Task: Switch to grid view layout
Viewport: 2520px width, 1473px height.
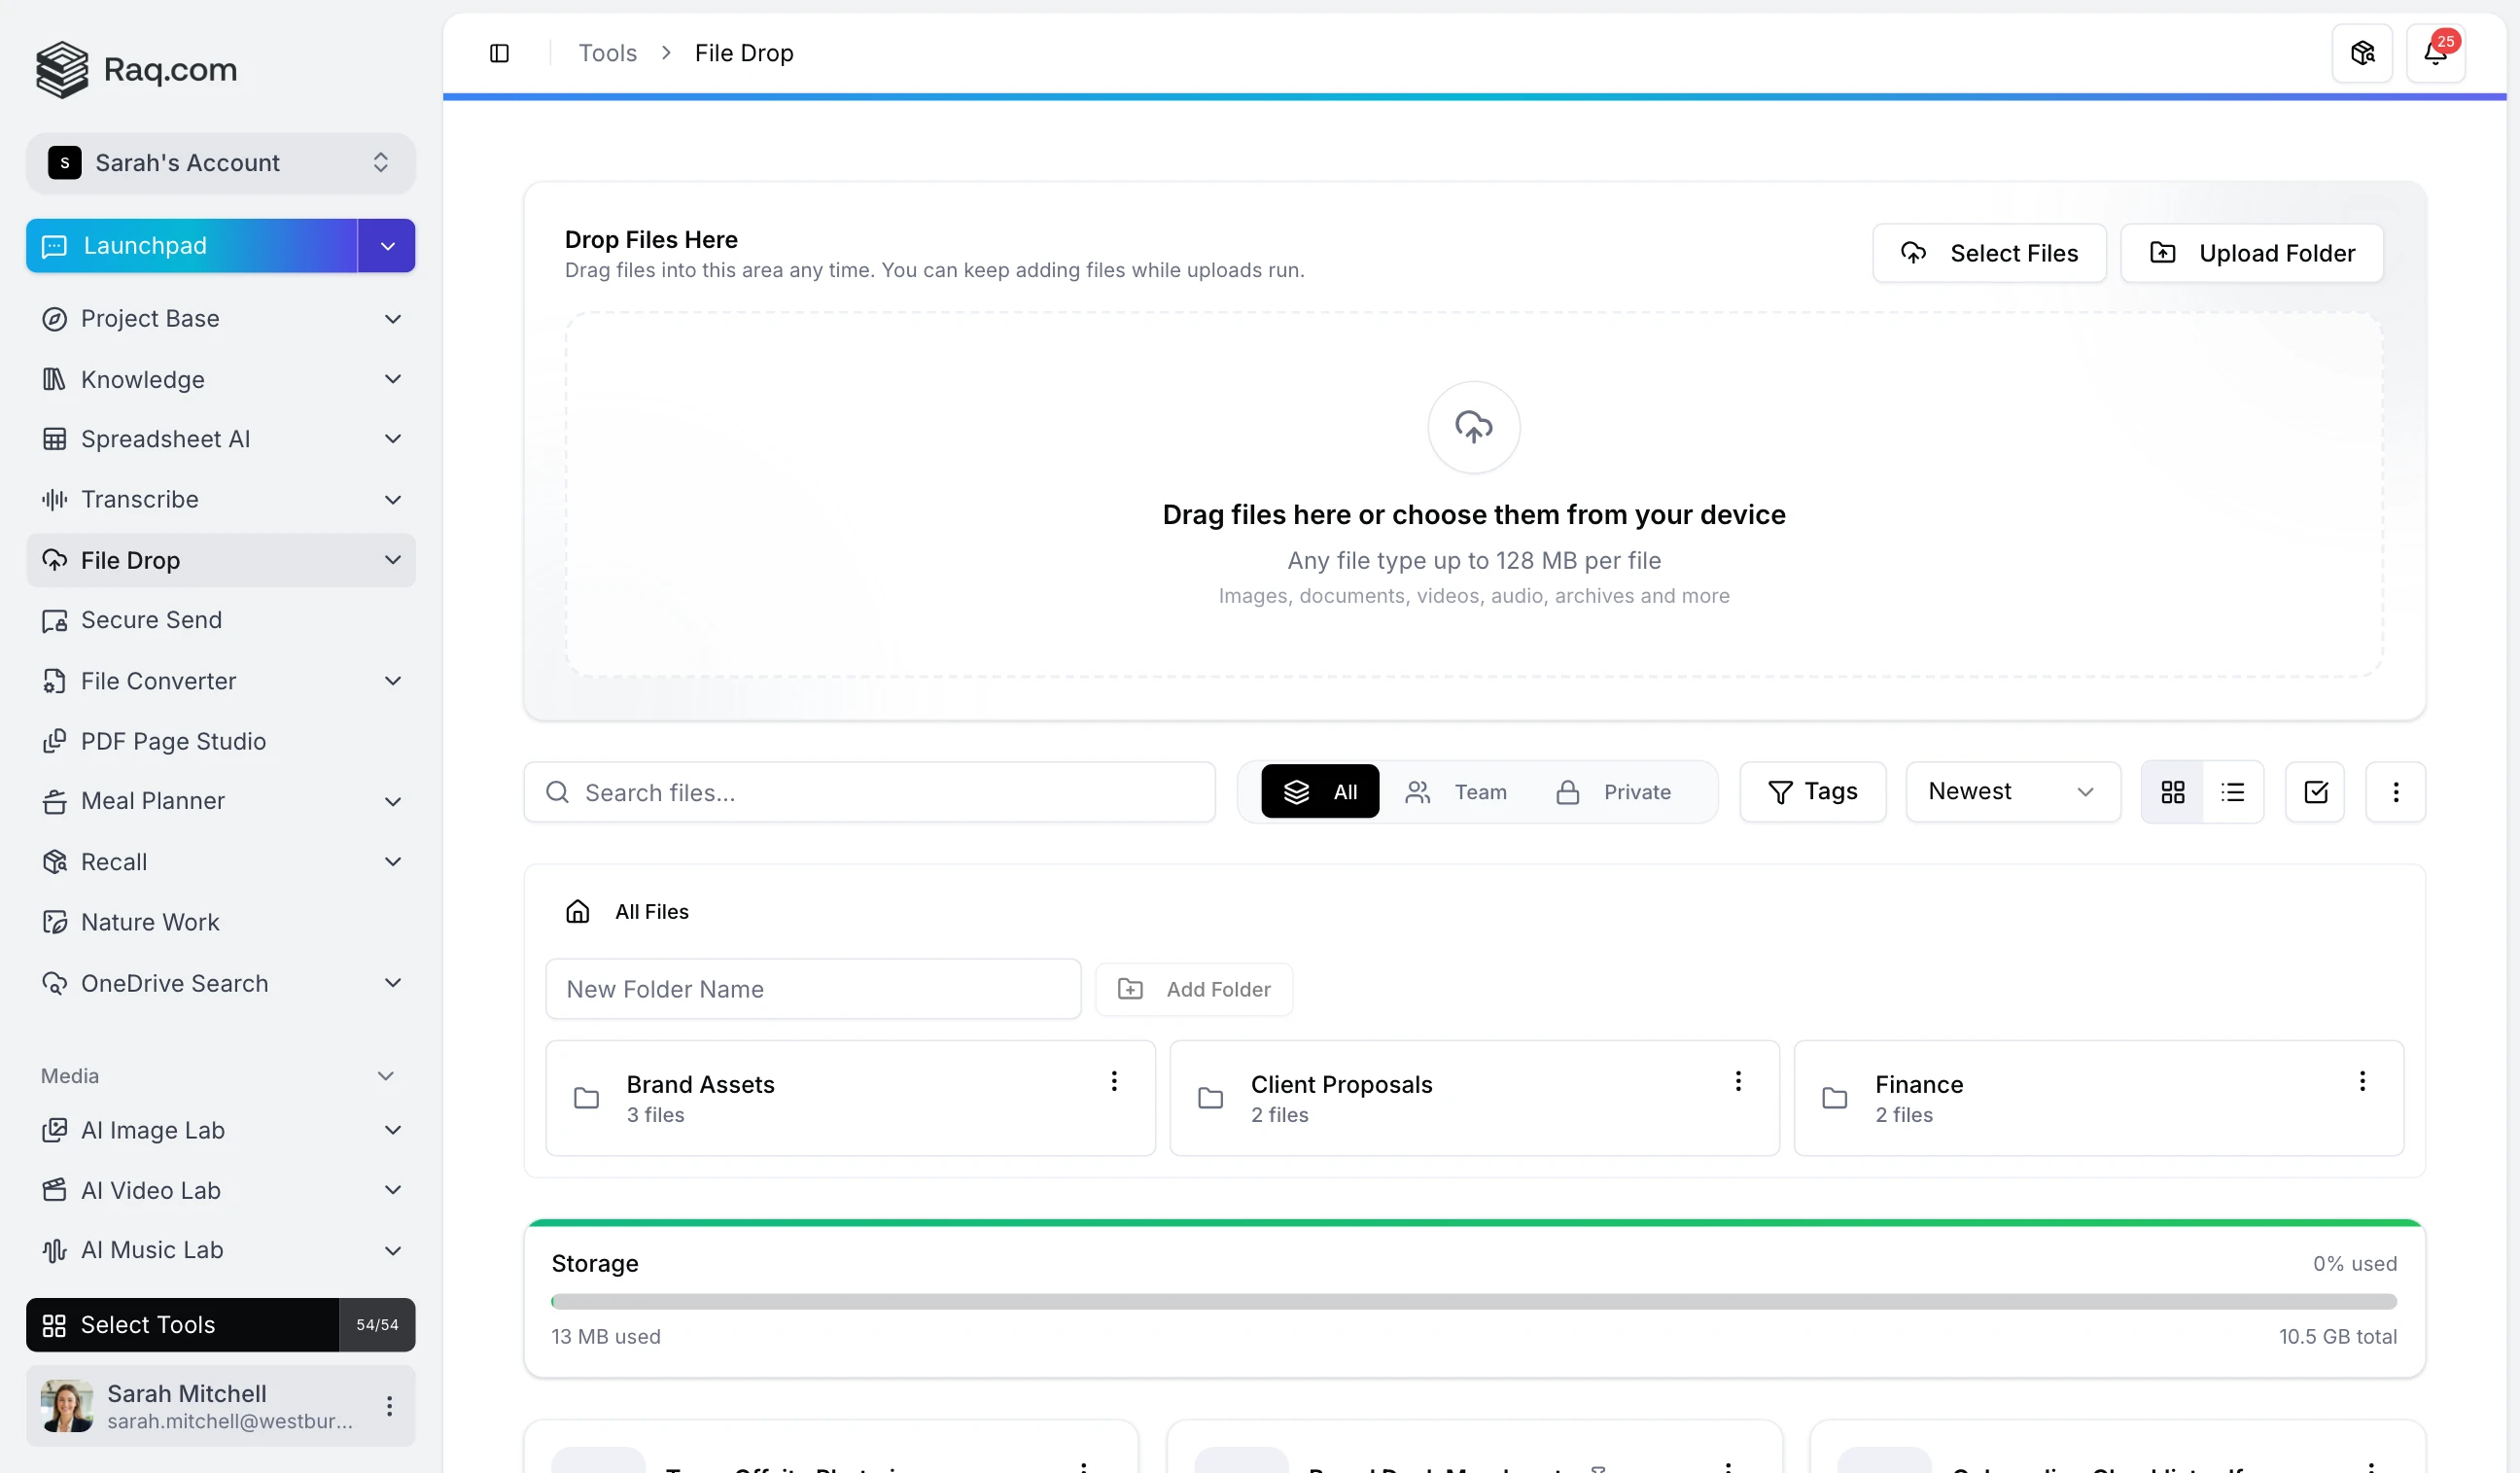Action: tap(2172, 792)
